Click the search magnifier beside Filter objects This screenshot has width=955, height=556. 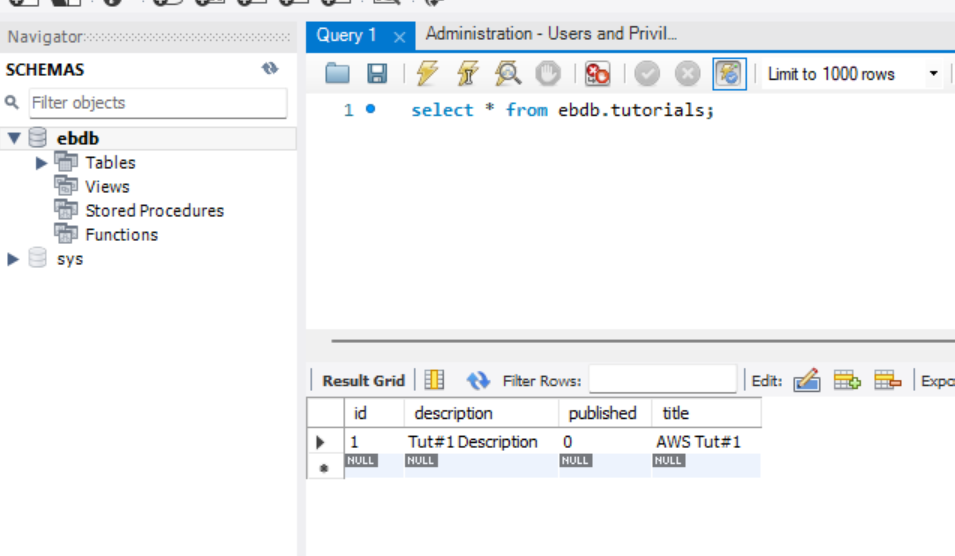coord(12,102)
